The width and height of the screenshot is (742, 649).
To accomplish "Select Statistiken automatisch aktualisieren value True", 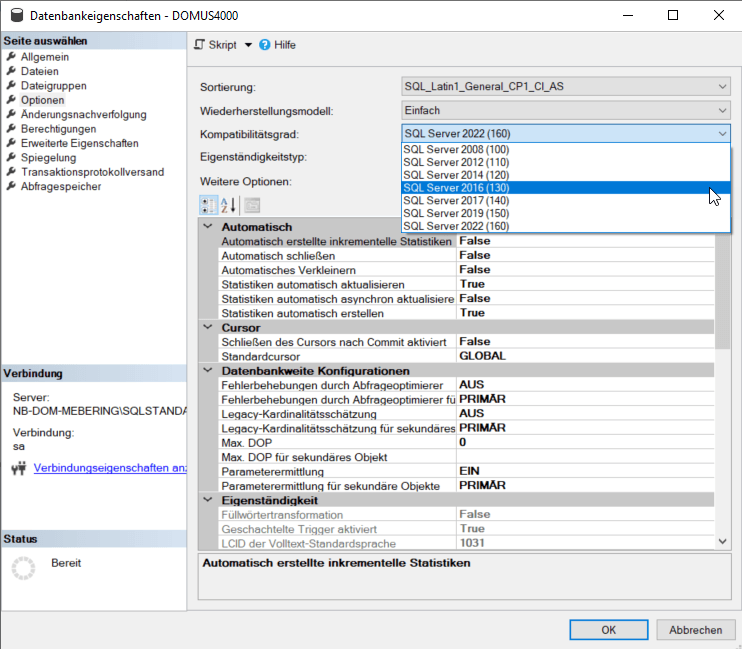I will tap(585, 284).
